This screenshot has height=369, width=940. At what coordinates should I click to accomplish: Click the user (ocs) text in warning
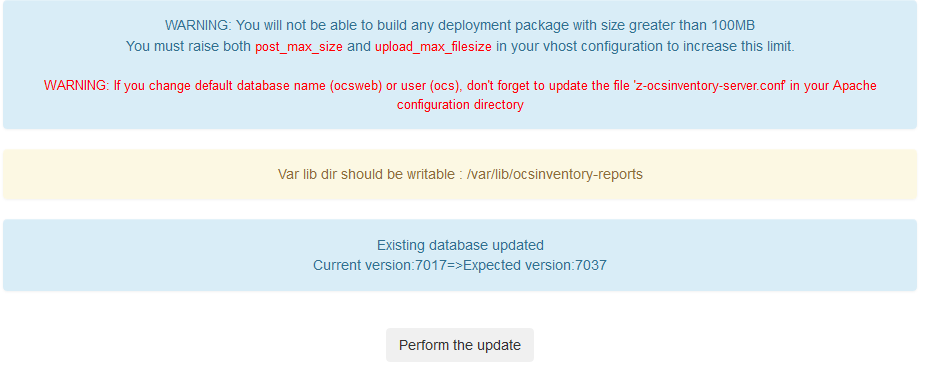427,86
